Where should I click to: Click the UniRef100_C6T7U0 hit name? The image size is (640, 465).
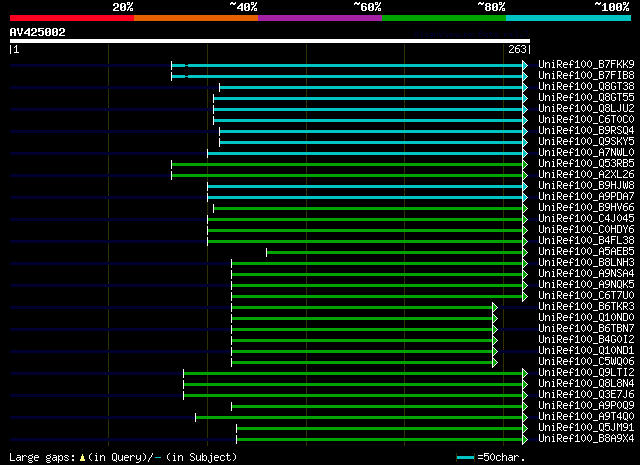(586, 296)
